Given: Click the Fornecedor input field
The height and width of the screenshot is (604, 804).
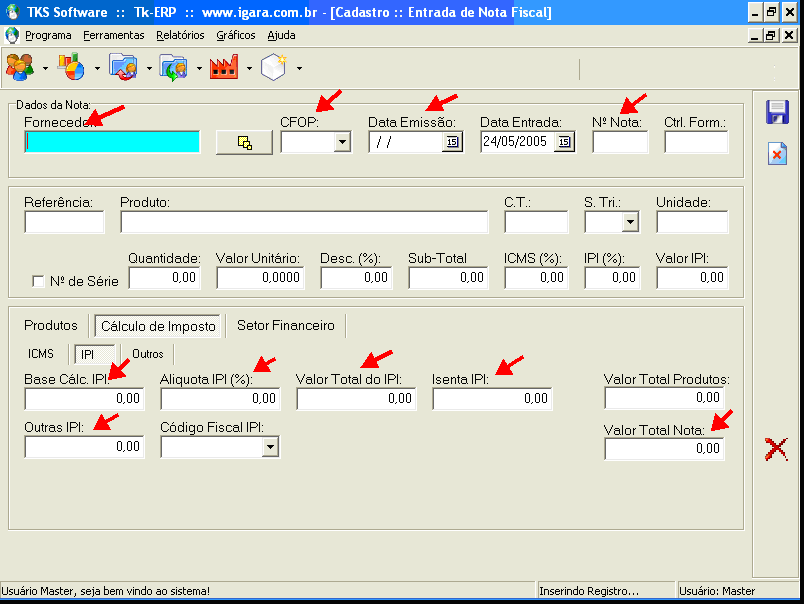Looking at the screenshot, I should coord(112,142).
